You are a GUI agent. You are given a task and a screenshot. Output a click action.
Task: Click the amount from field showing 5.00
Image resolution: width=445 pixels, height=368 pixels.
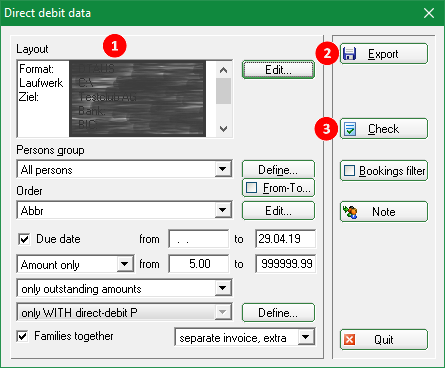[x=199, y=264]
